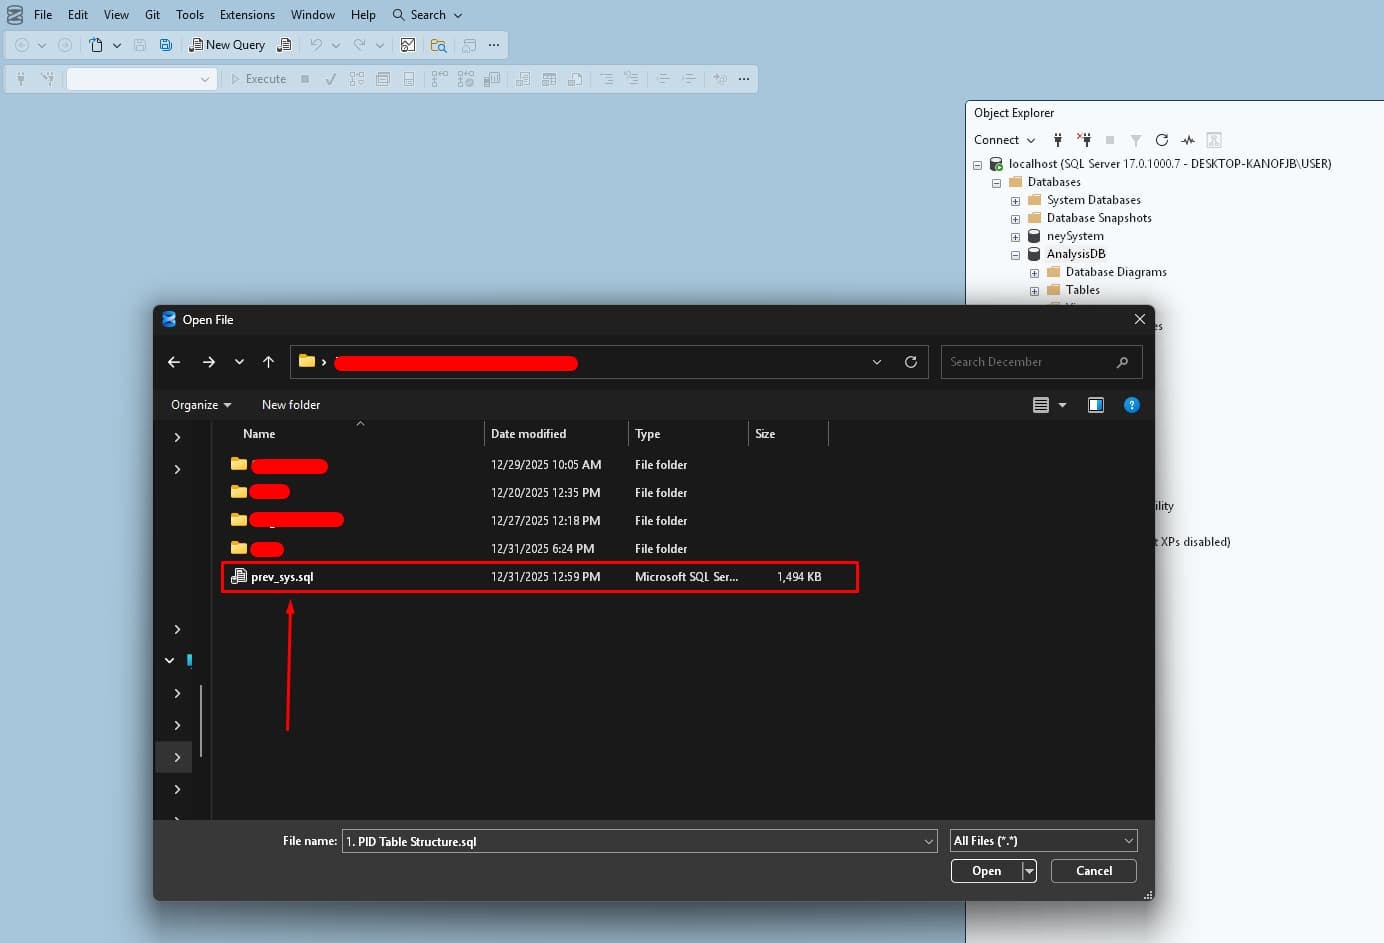Undo the last action

click(x=315, y=45)
